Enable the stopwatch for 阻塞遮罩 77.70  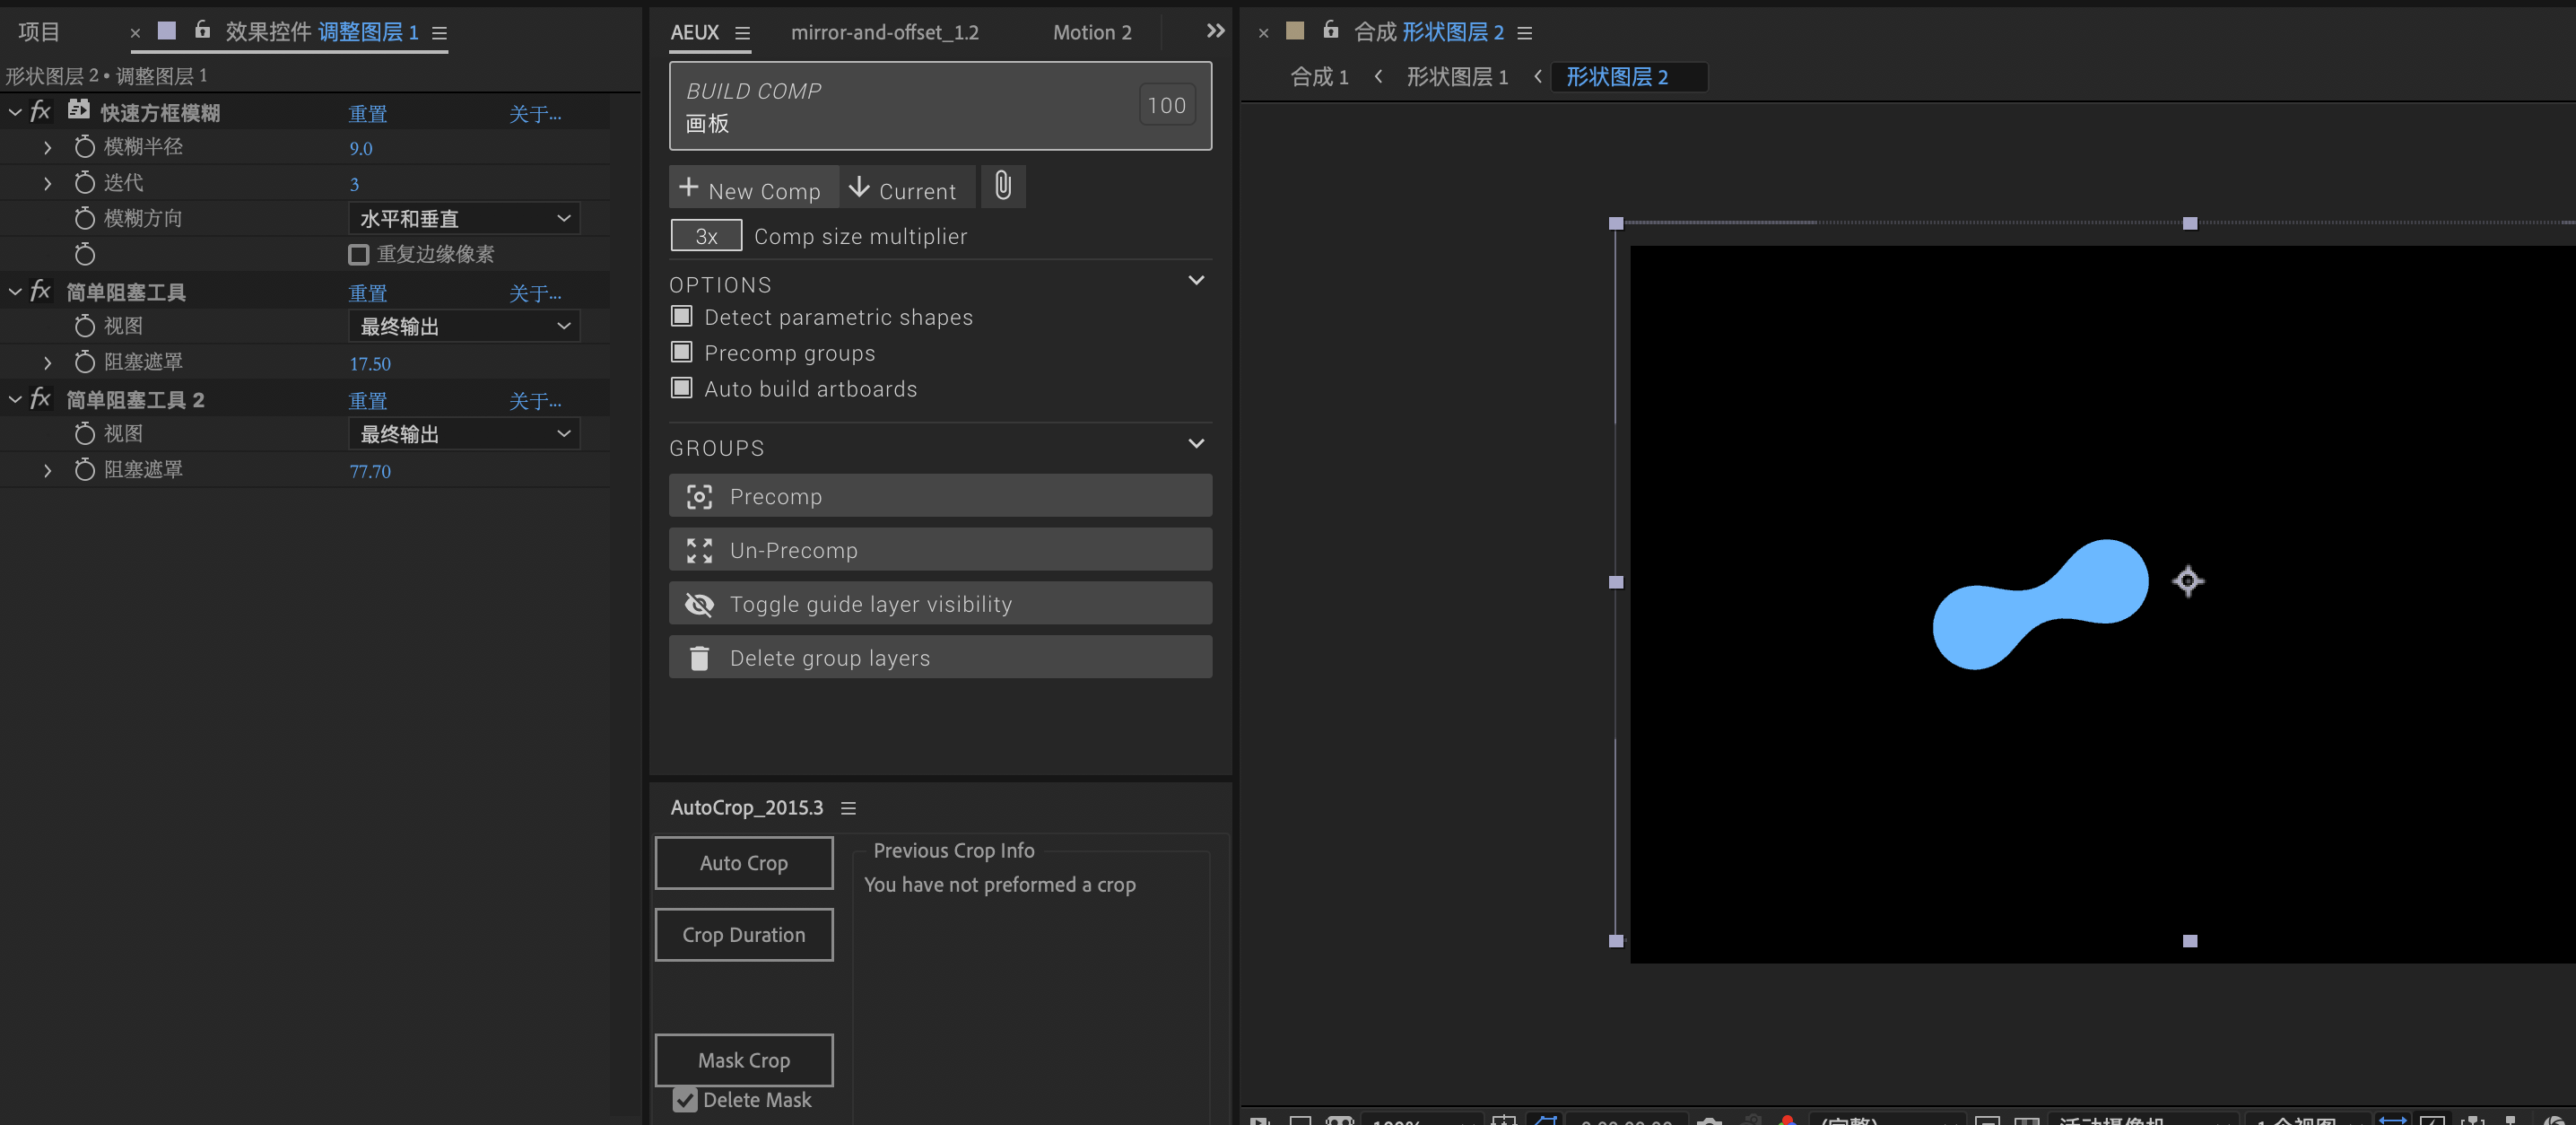[85, 470]
